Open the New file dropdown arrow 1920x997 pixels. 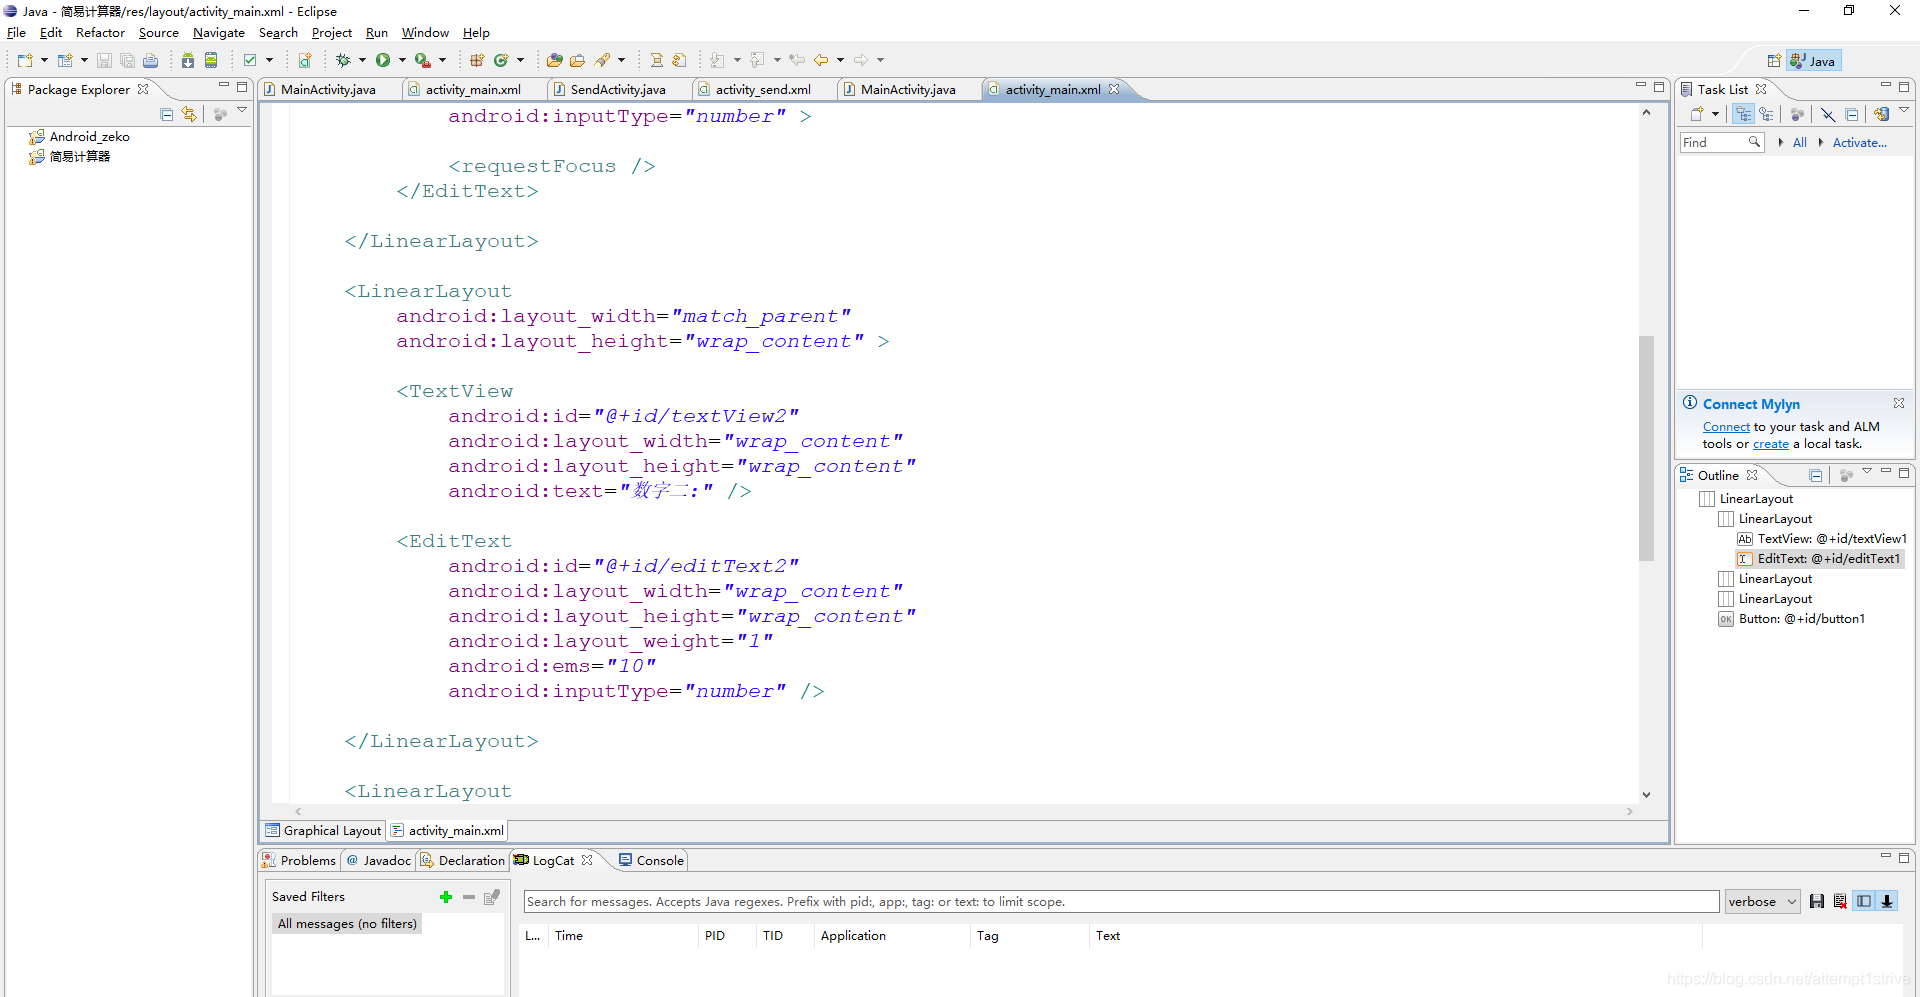point(44,60)
